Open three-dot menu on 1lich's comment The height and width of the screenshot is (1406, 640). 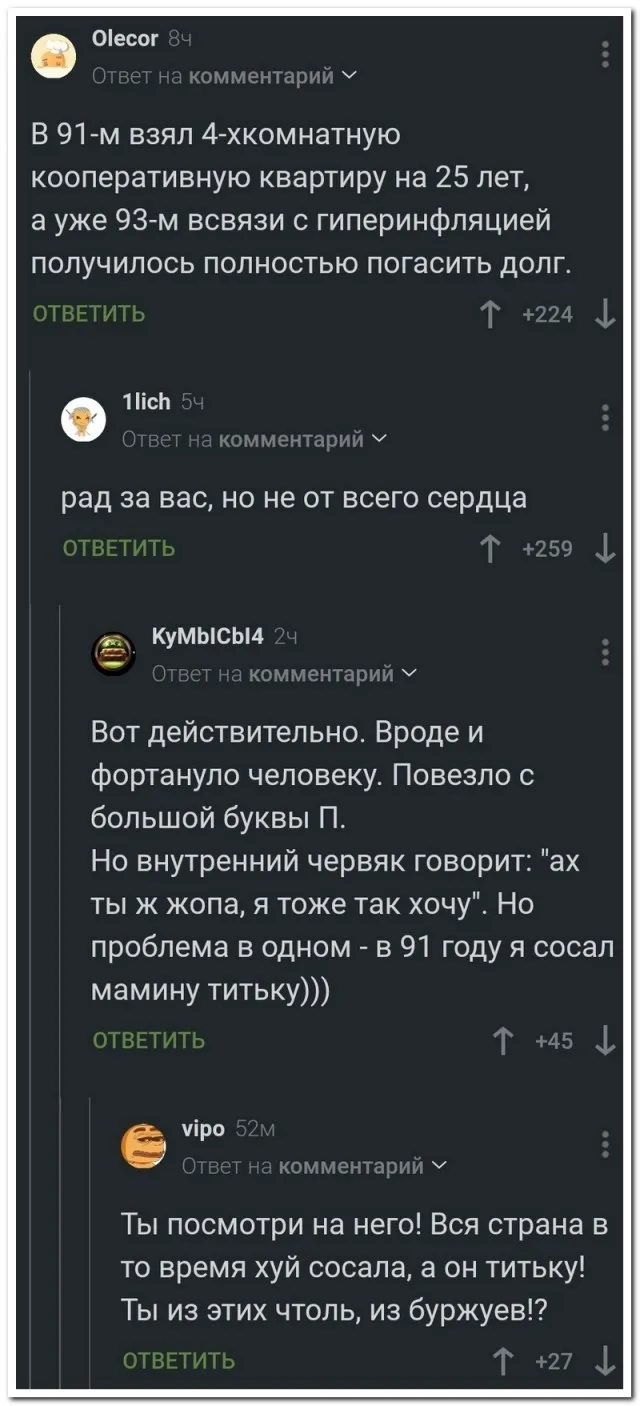[605, 419]
